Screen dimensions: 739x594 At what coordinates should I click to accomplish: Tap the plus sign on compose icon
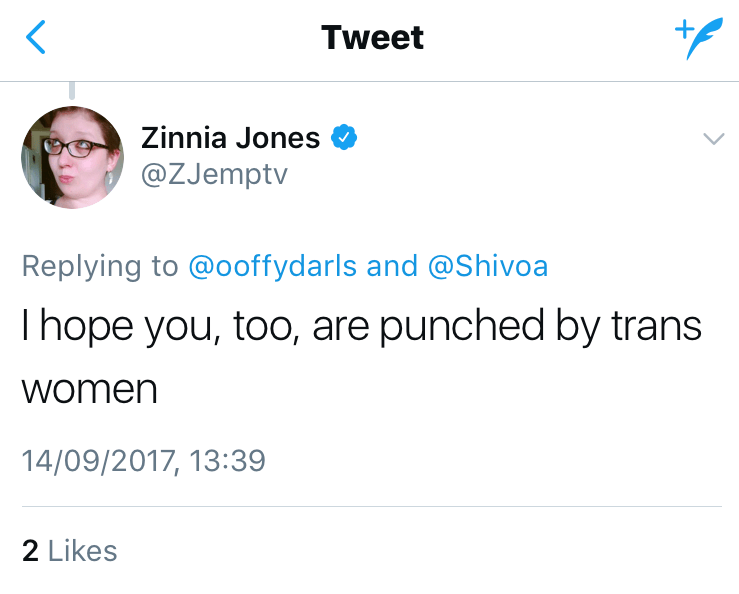coord(684,27)
